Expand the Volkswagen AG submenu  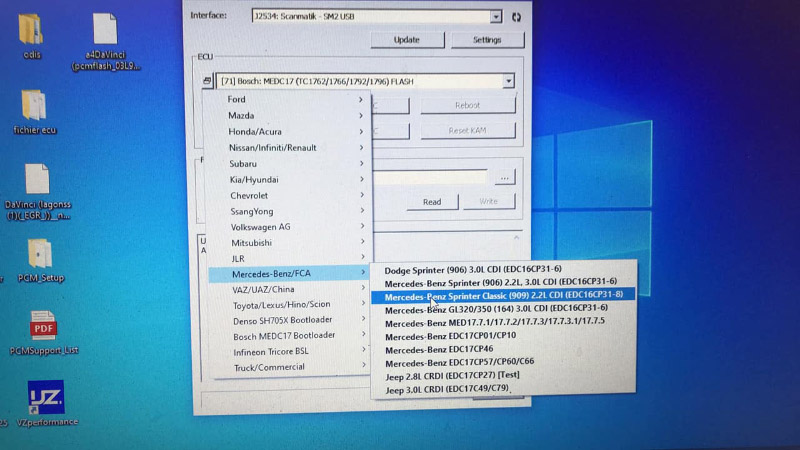[x=291, y=227]
